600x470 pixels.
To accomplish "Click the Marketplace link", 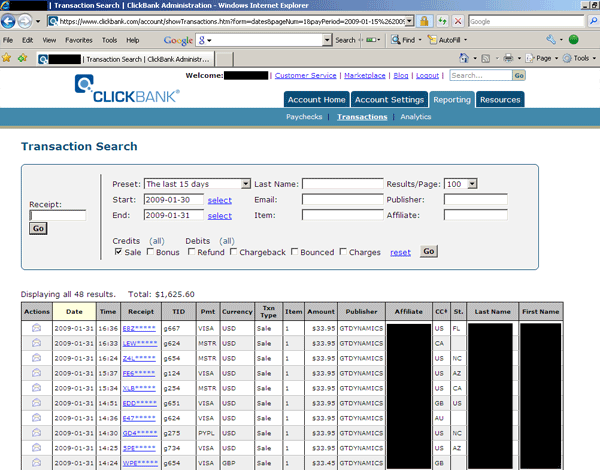I will point(365,75).
